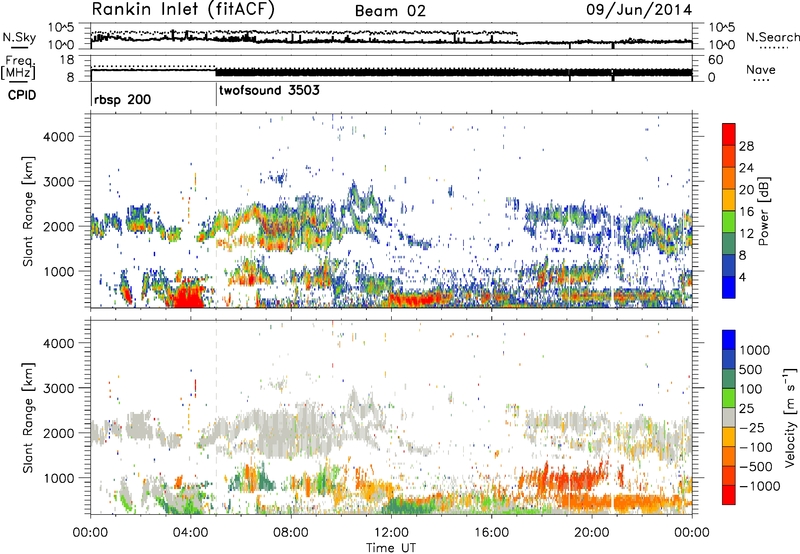Click the 'Nave' legend label
The height and width of the screenshot is (554, 800).
click(761, 69)
